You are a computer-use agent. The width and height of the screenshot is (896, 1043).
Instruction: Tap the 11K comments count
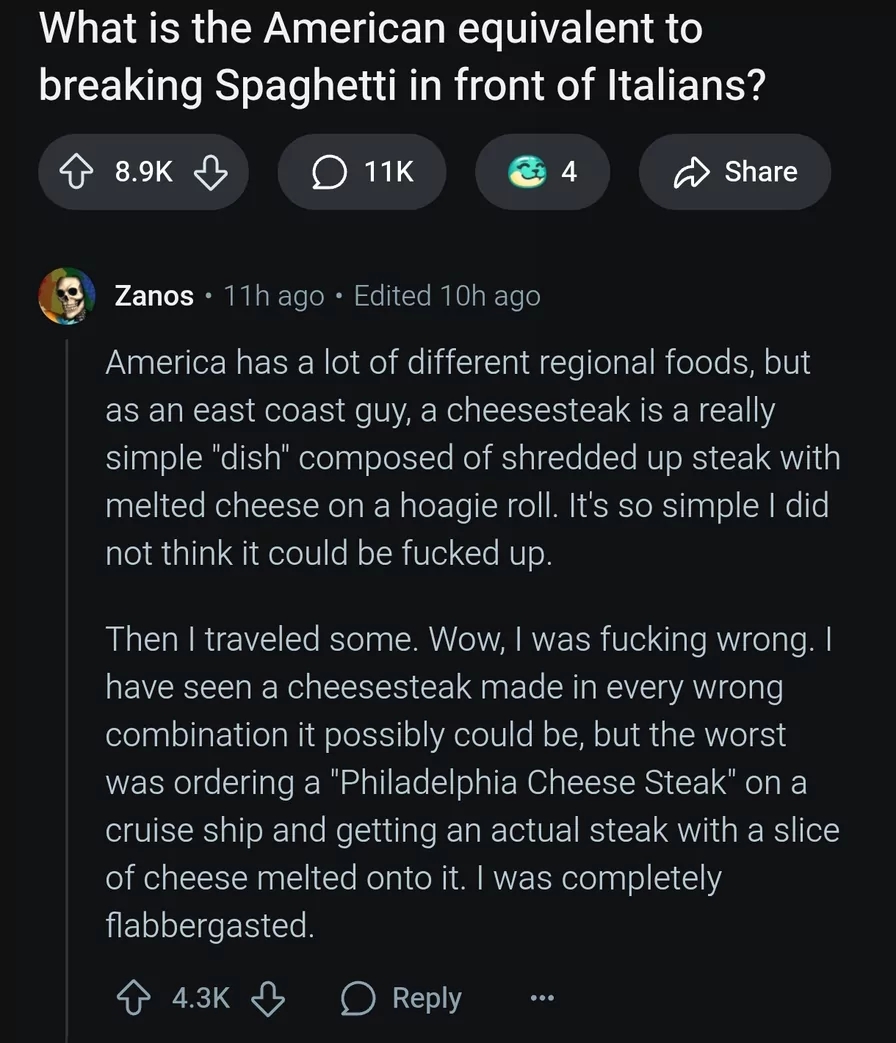click(x=388, y=172)
